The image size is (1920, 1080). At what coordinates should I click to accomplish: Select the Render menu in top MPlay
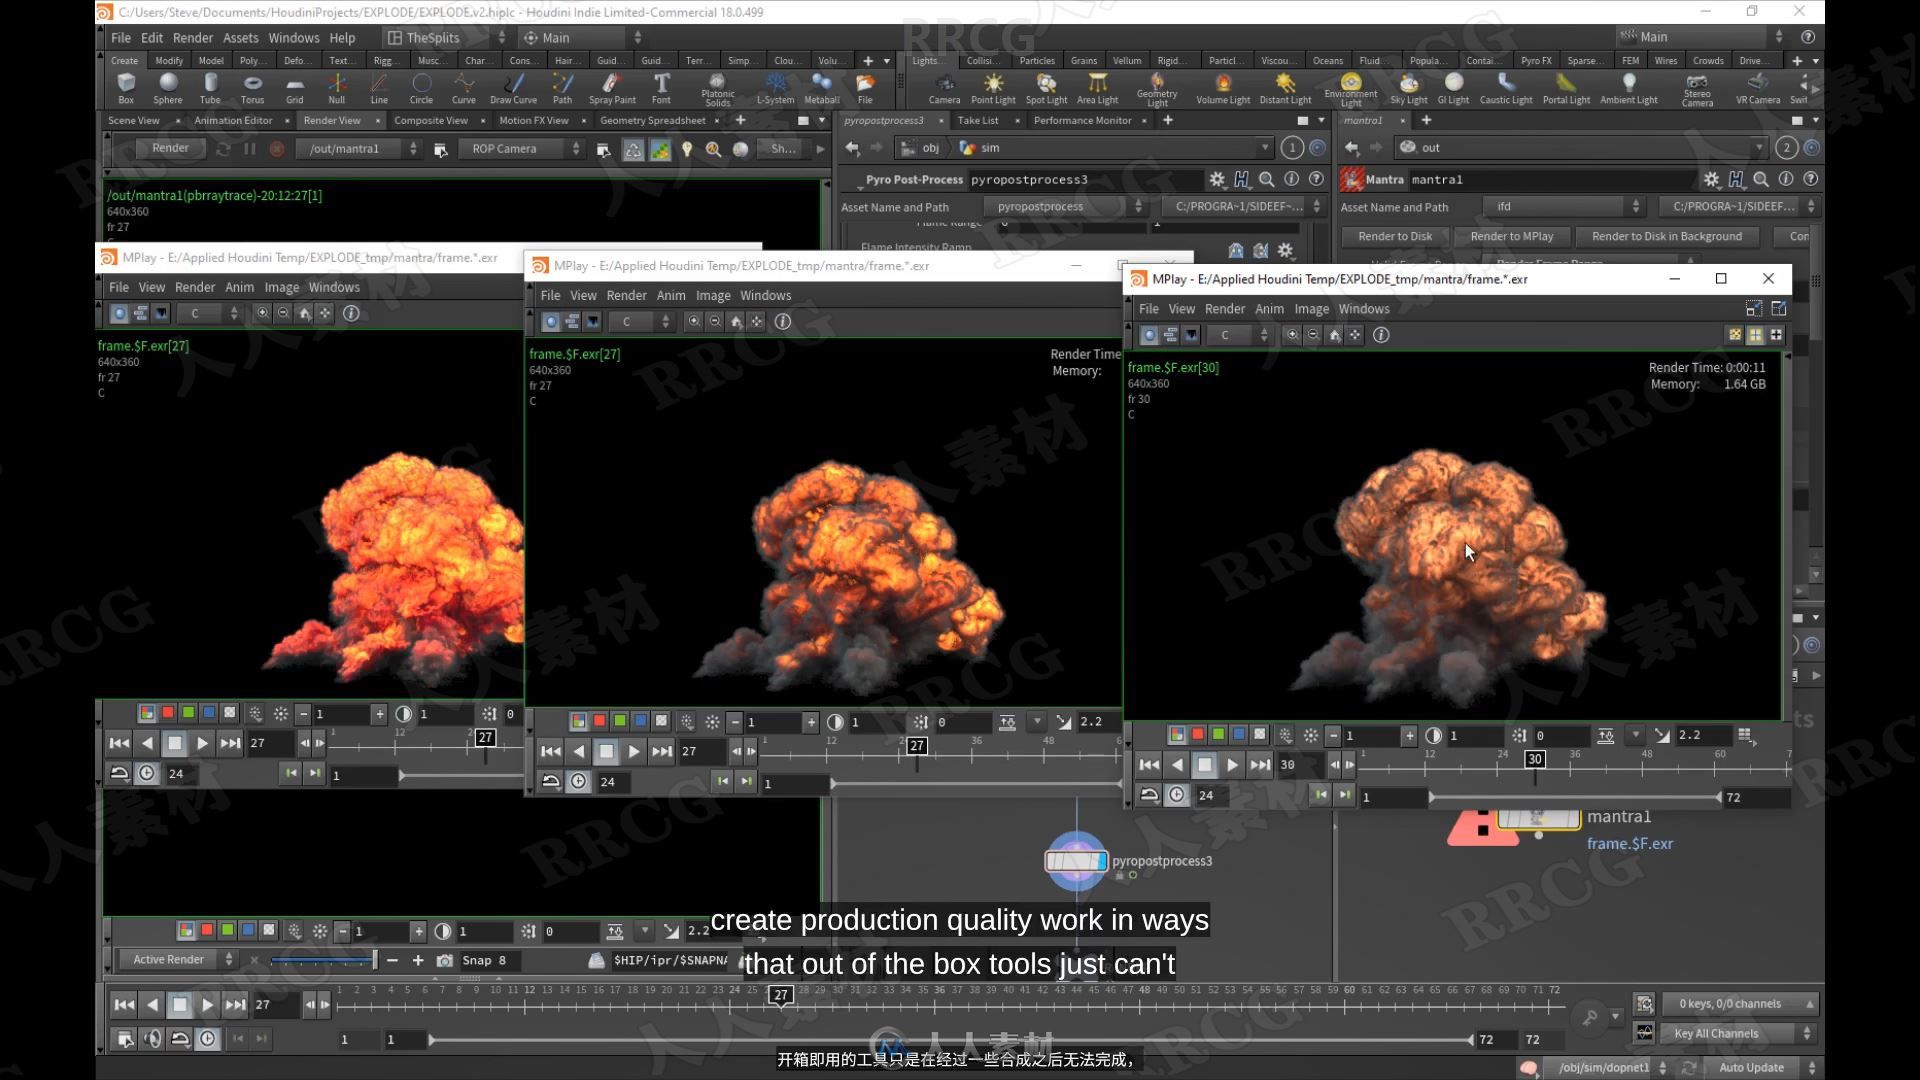[x=1224, y=307]
